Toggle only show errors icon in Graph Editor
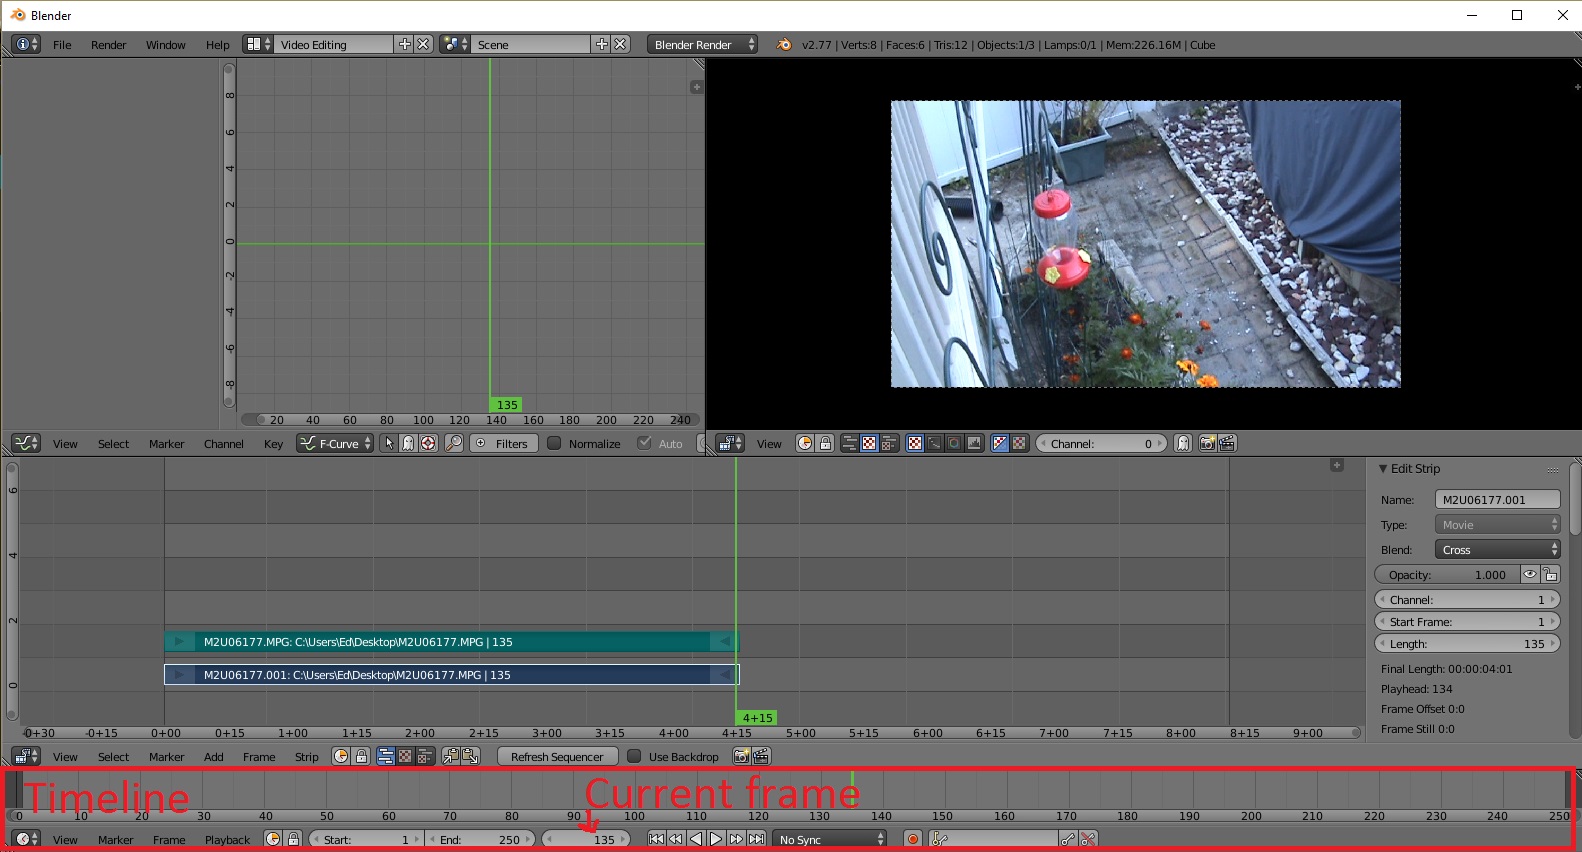The height and width of the screenshot is (852, 1582). point(428,443)
